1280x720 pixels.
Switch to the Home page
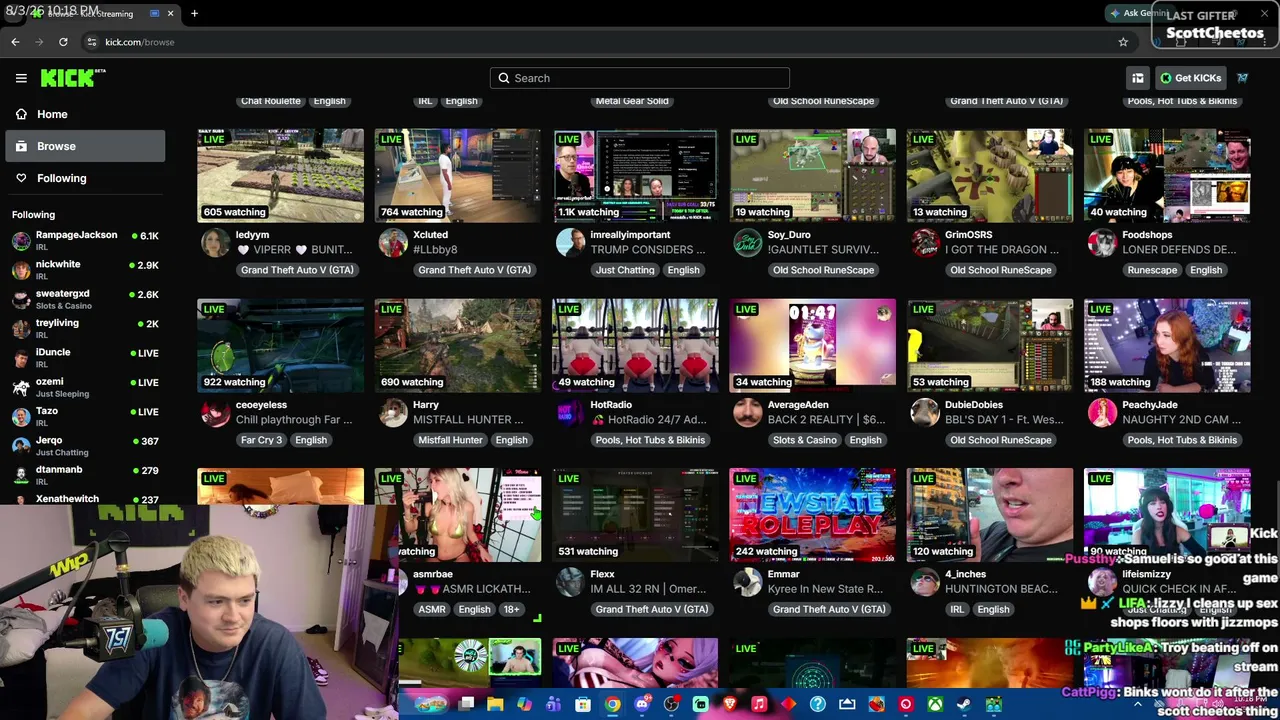pyautogui.click(x=85, y=114)
